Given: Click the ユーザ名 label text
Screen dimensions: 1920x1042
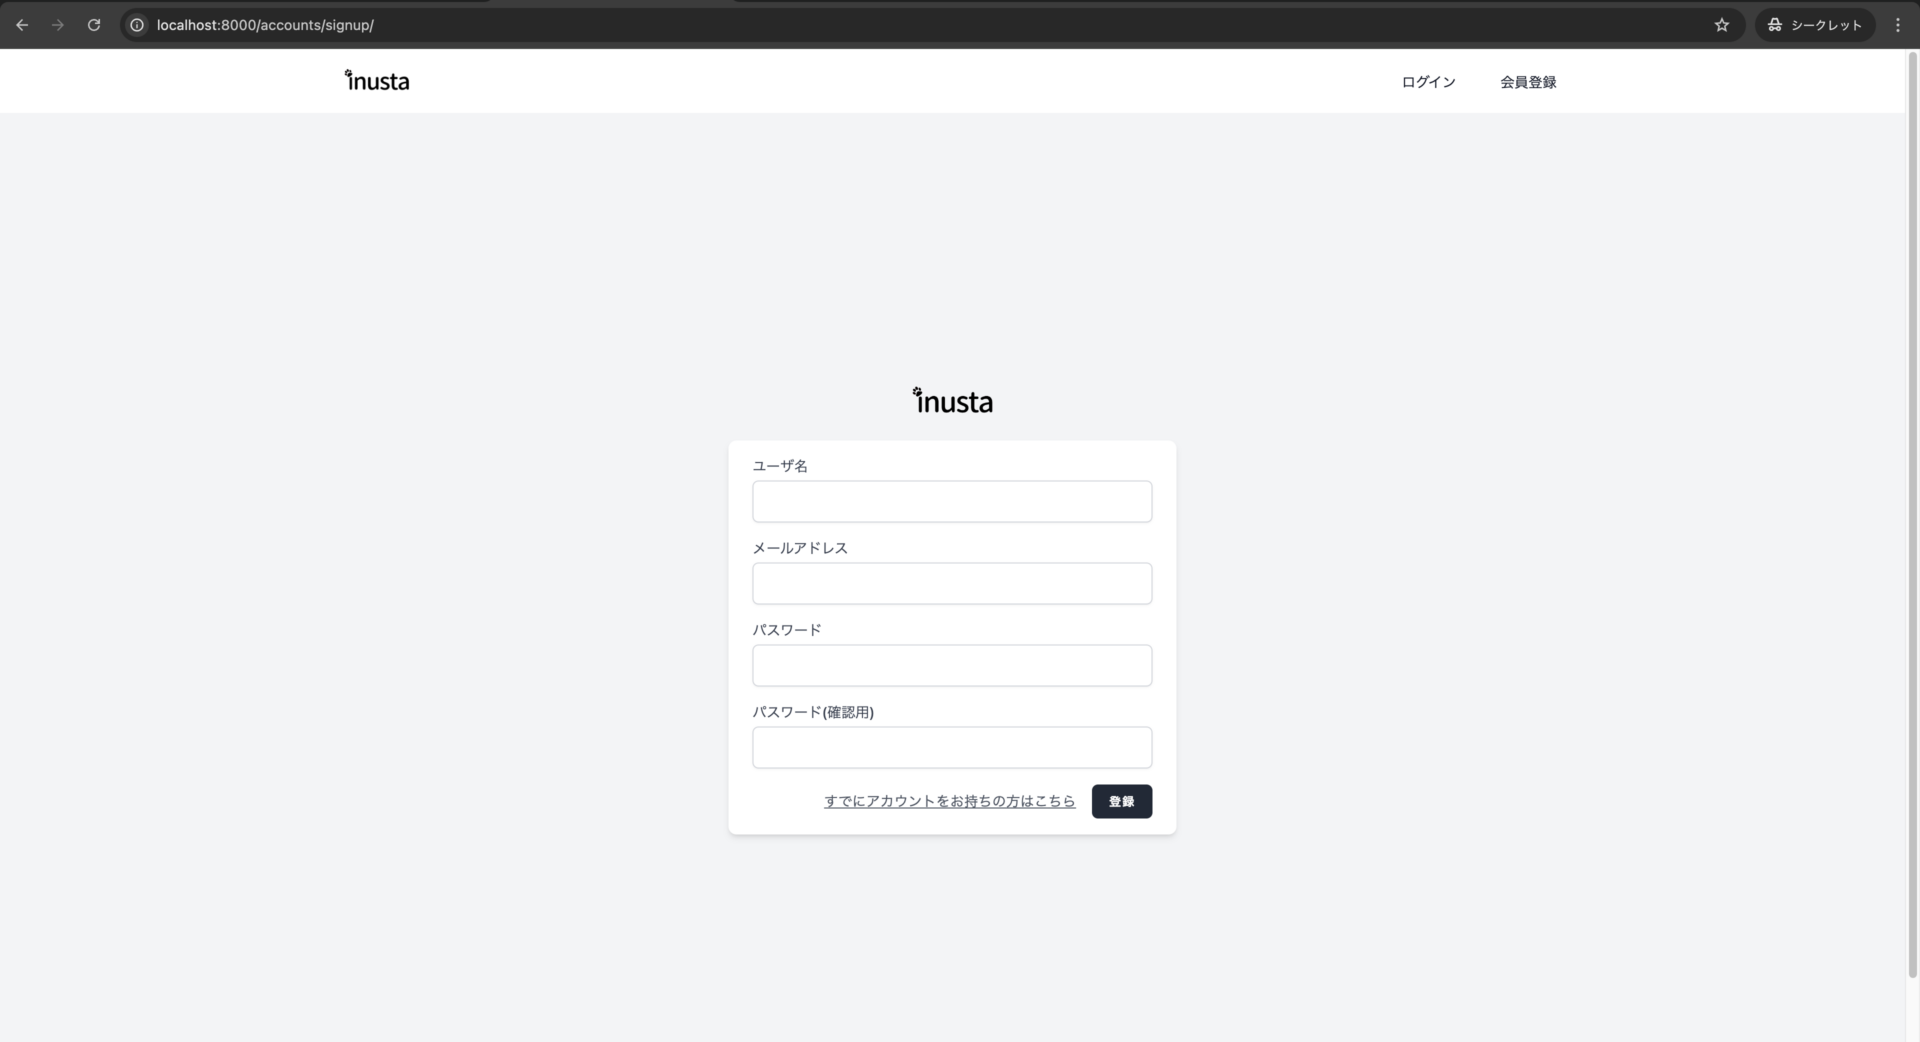Looking at the screenshot, I should [780, 466].
